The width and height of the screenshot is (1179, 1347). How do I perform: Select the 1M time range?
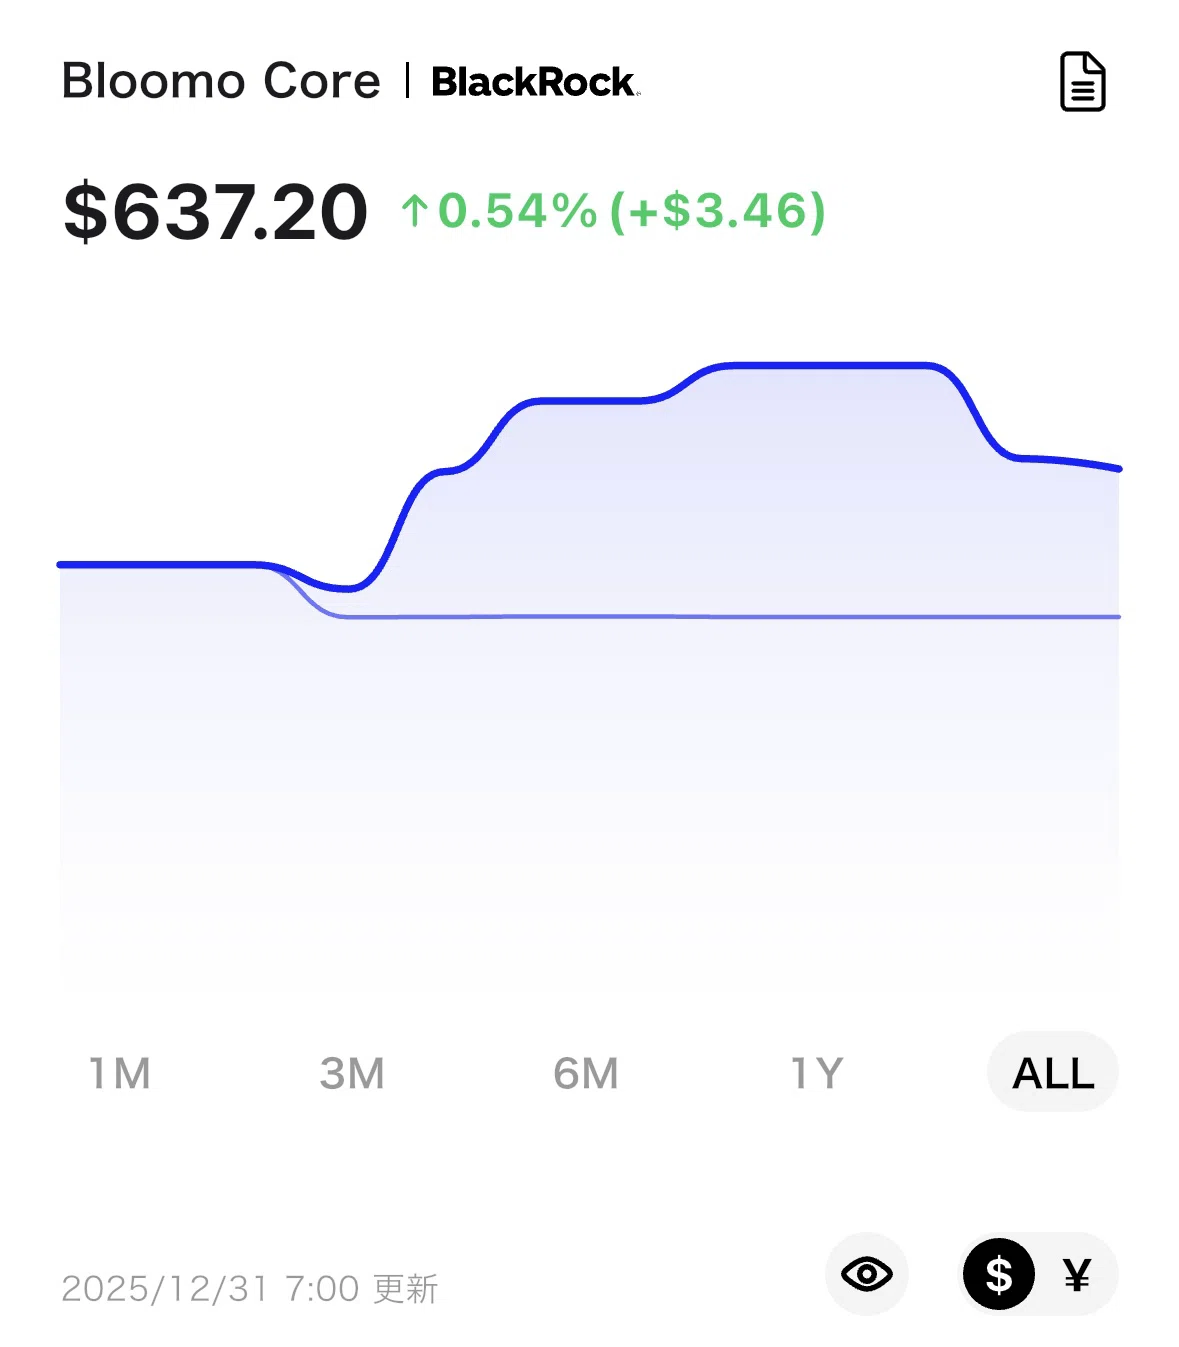pyautogui.click(x=120, y=1073)
